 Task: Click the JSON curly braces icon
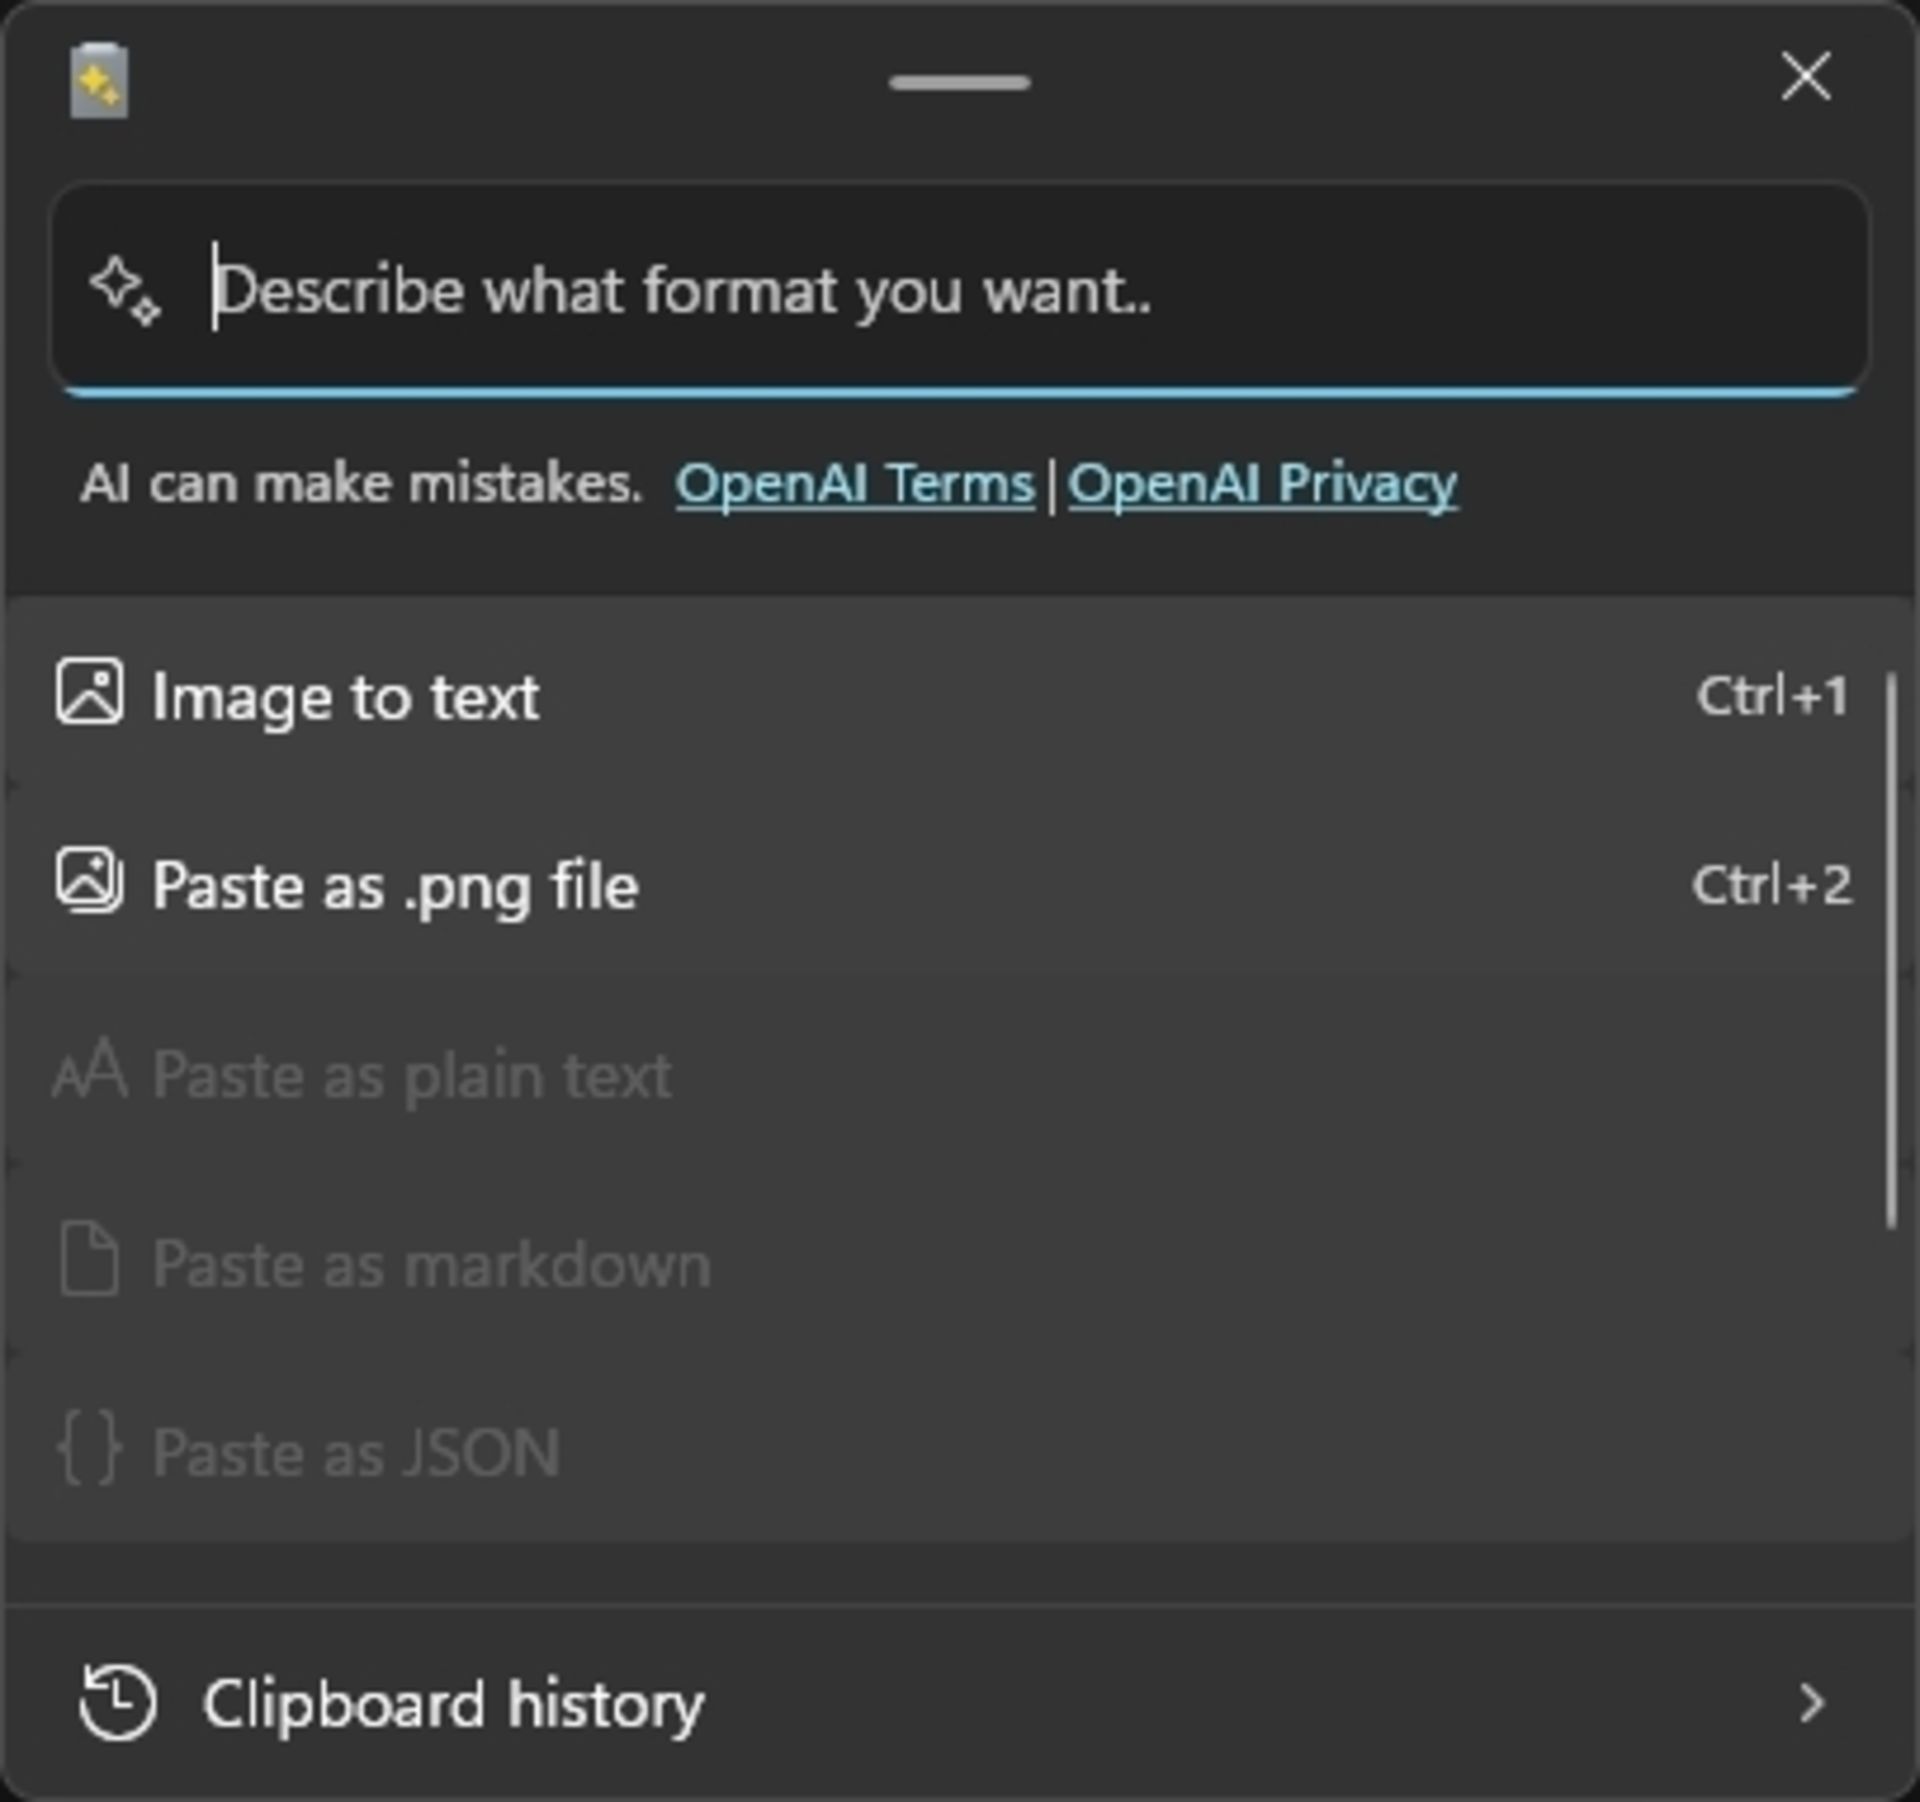(89, 1447)
